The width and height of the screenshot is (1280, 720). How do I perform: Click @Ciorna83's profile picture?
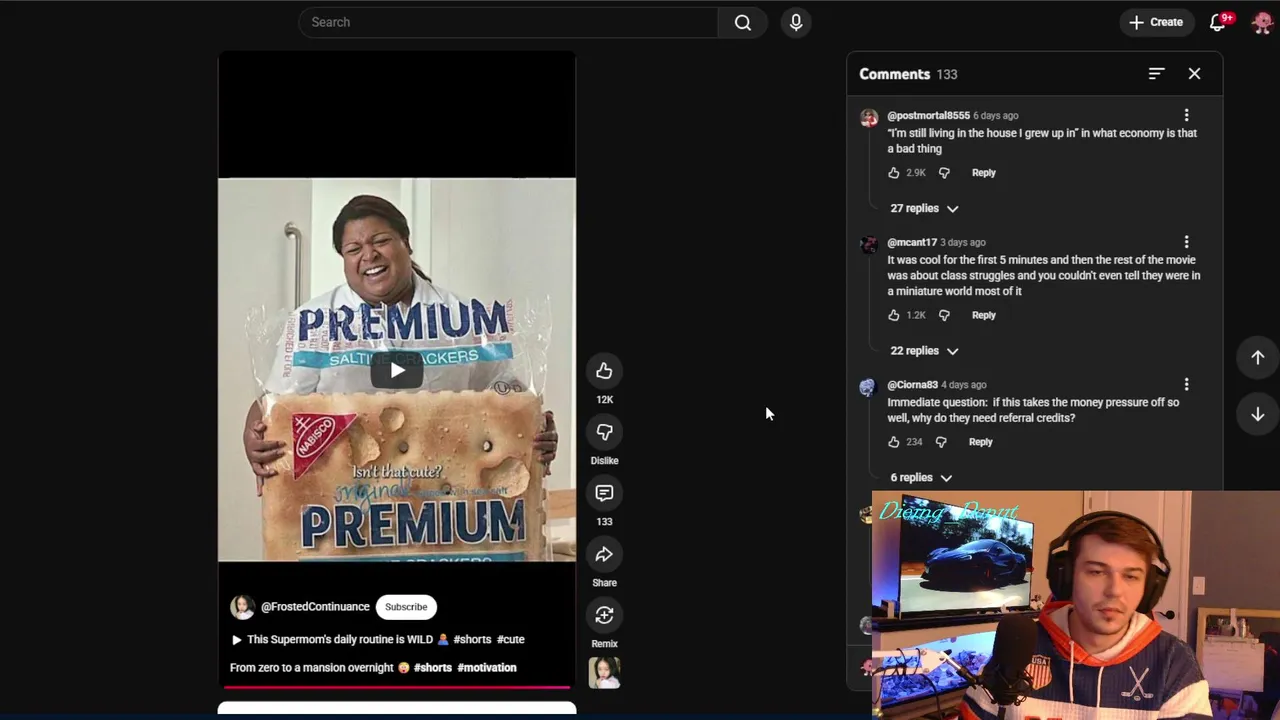tap(867, 388)
